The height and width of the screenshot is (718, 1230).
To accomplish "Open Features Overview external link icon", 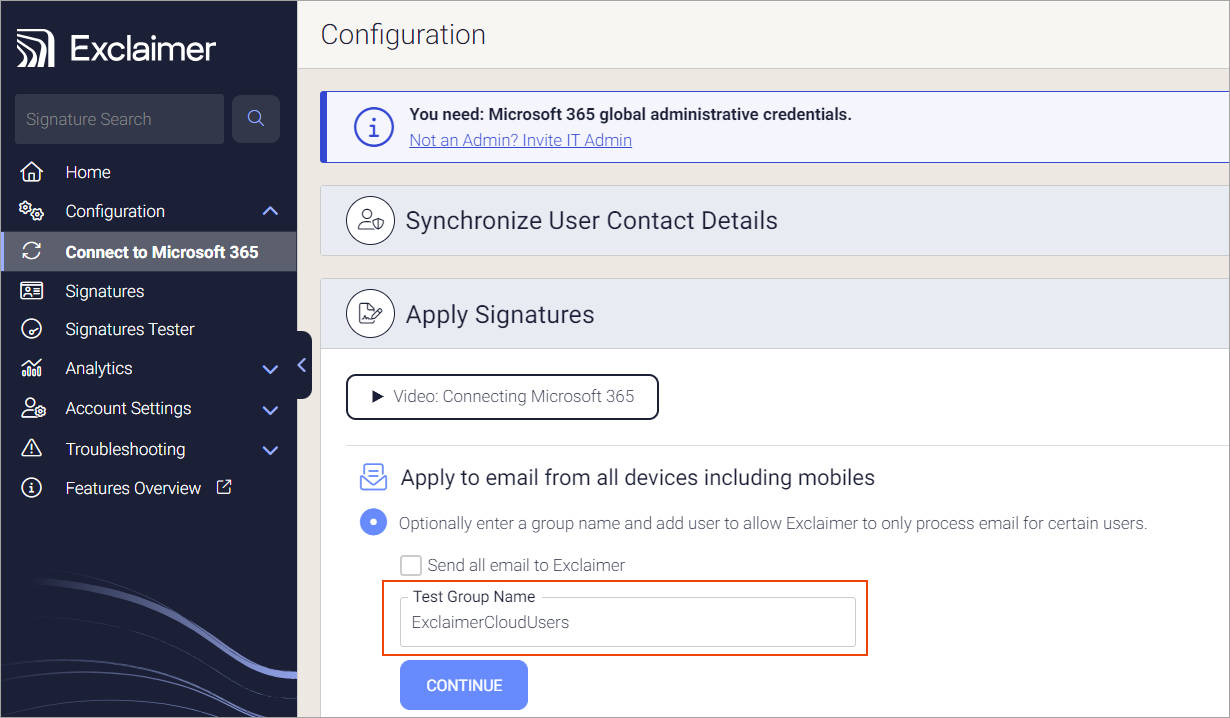I will [225, 487].
